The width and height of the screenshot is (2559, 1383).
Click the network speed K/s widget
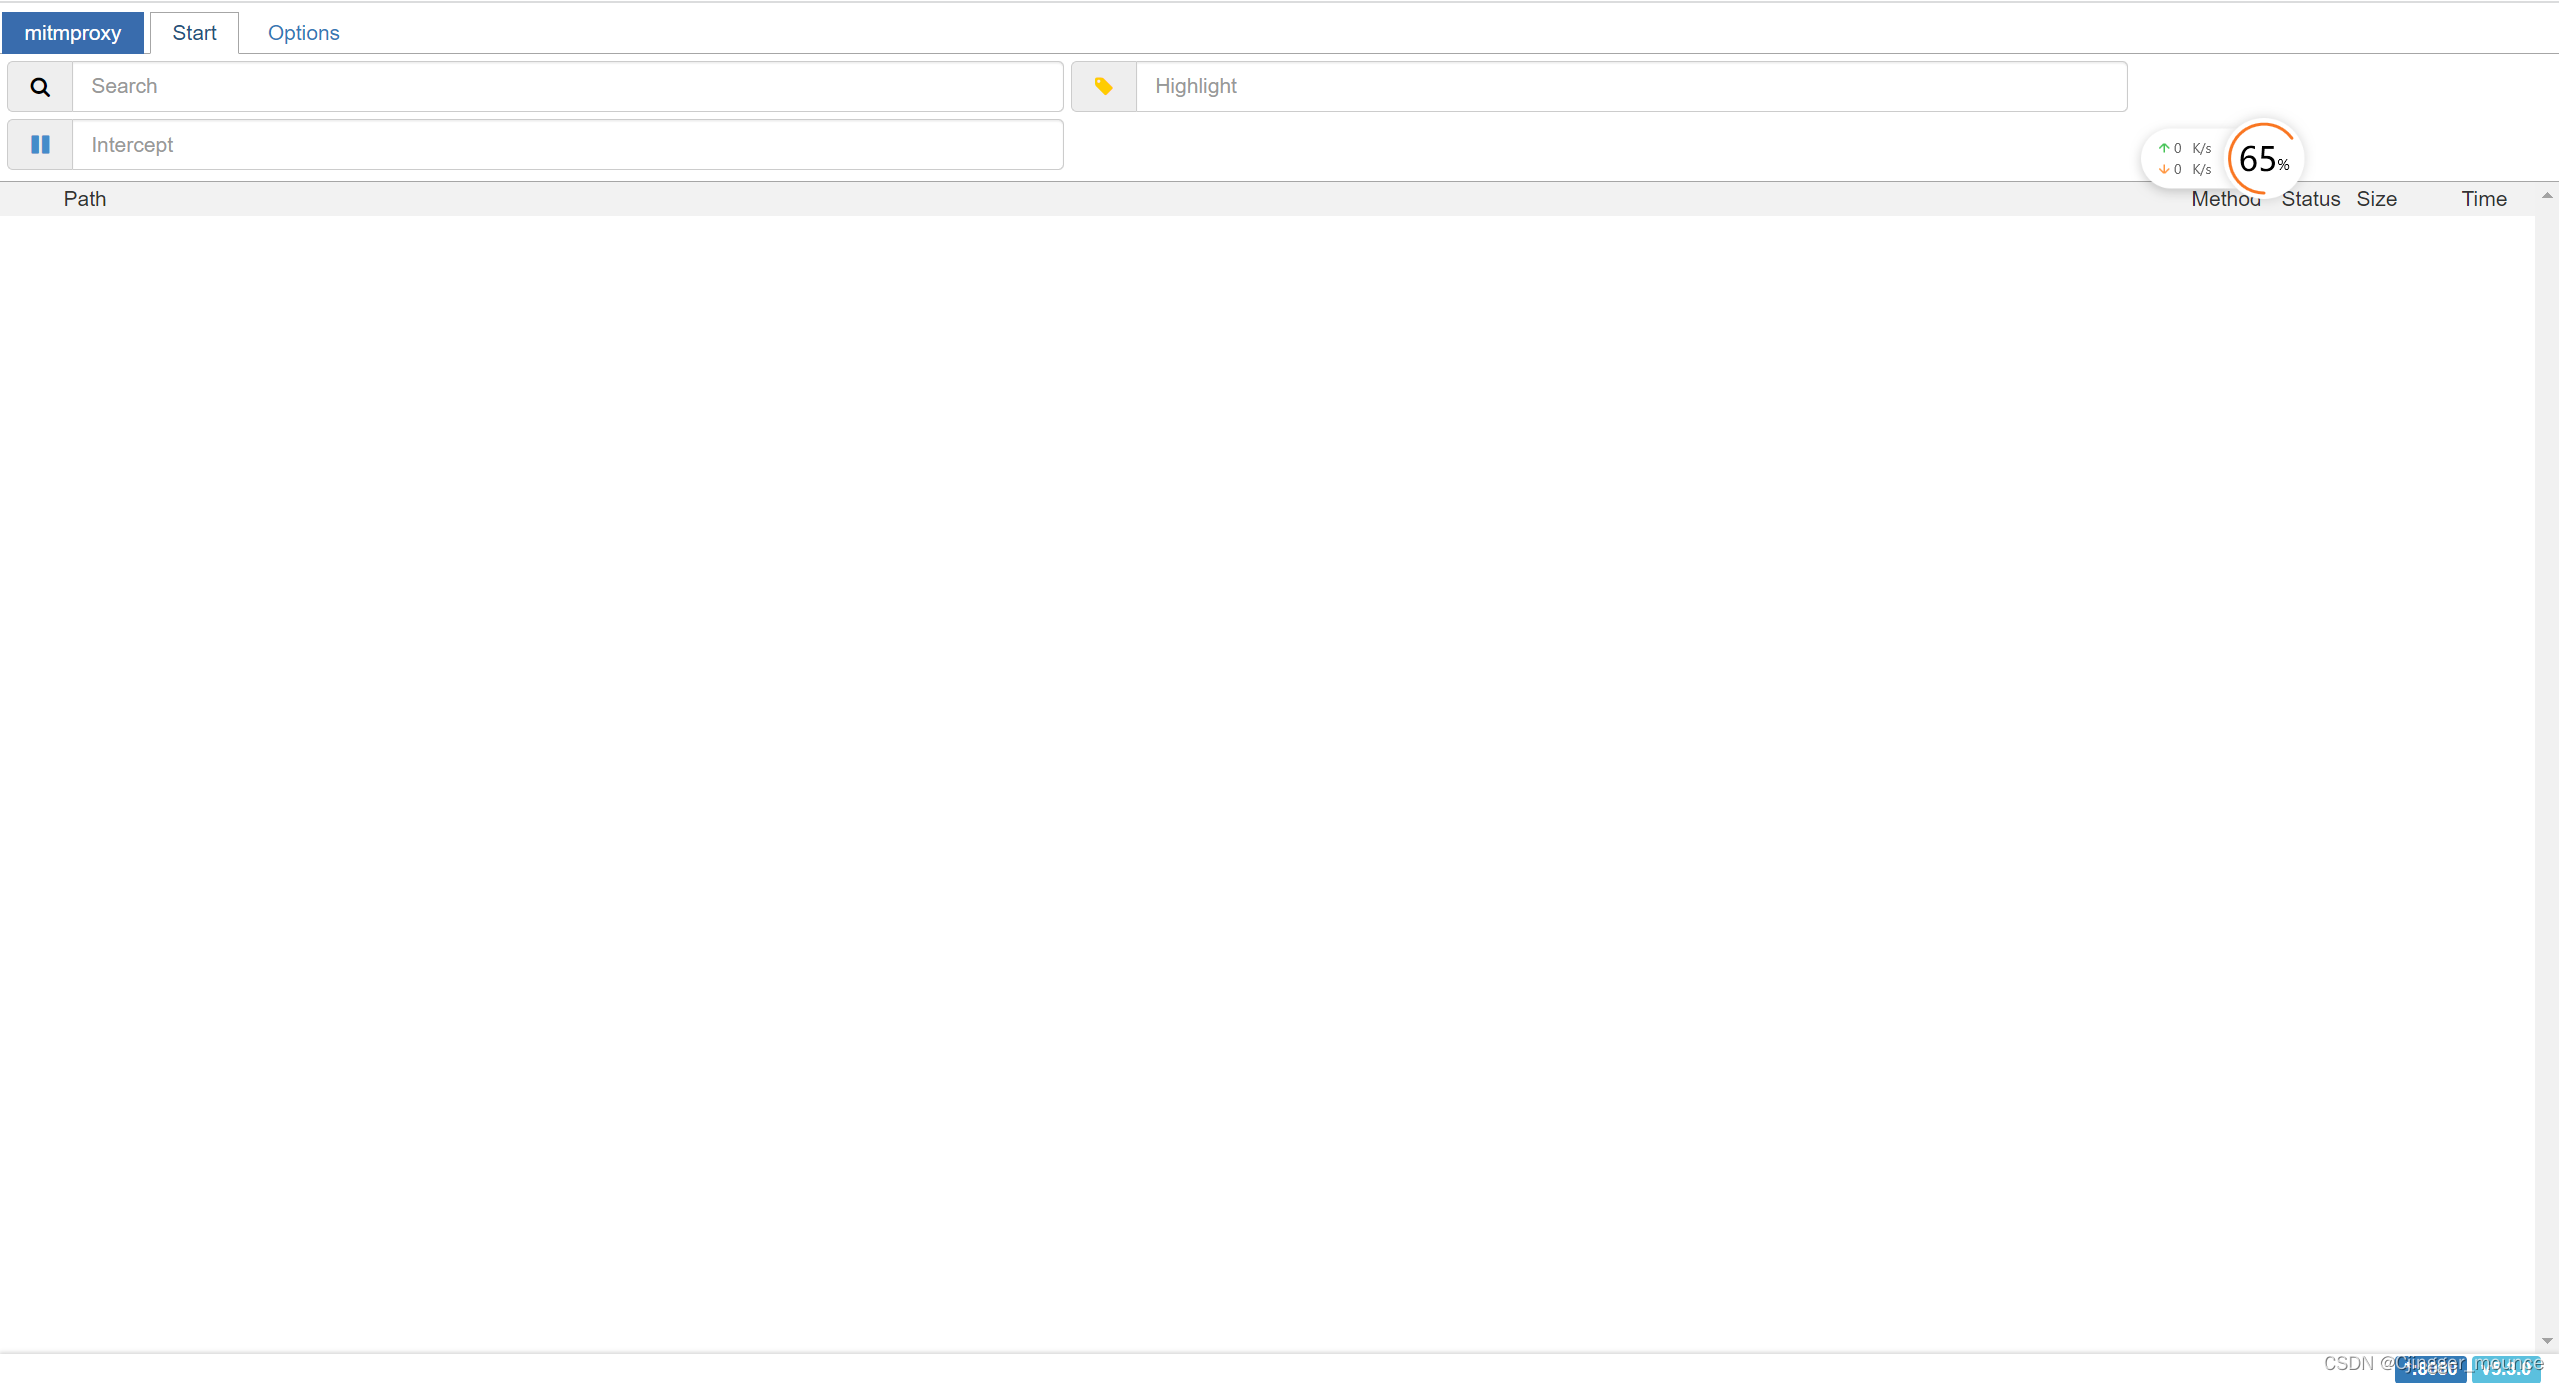(2185, 159)
